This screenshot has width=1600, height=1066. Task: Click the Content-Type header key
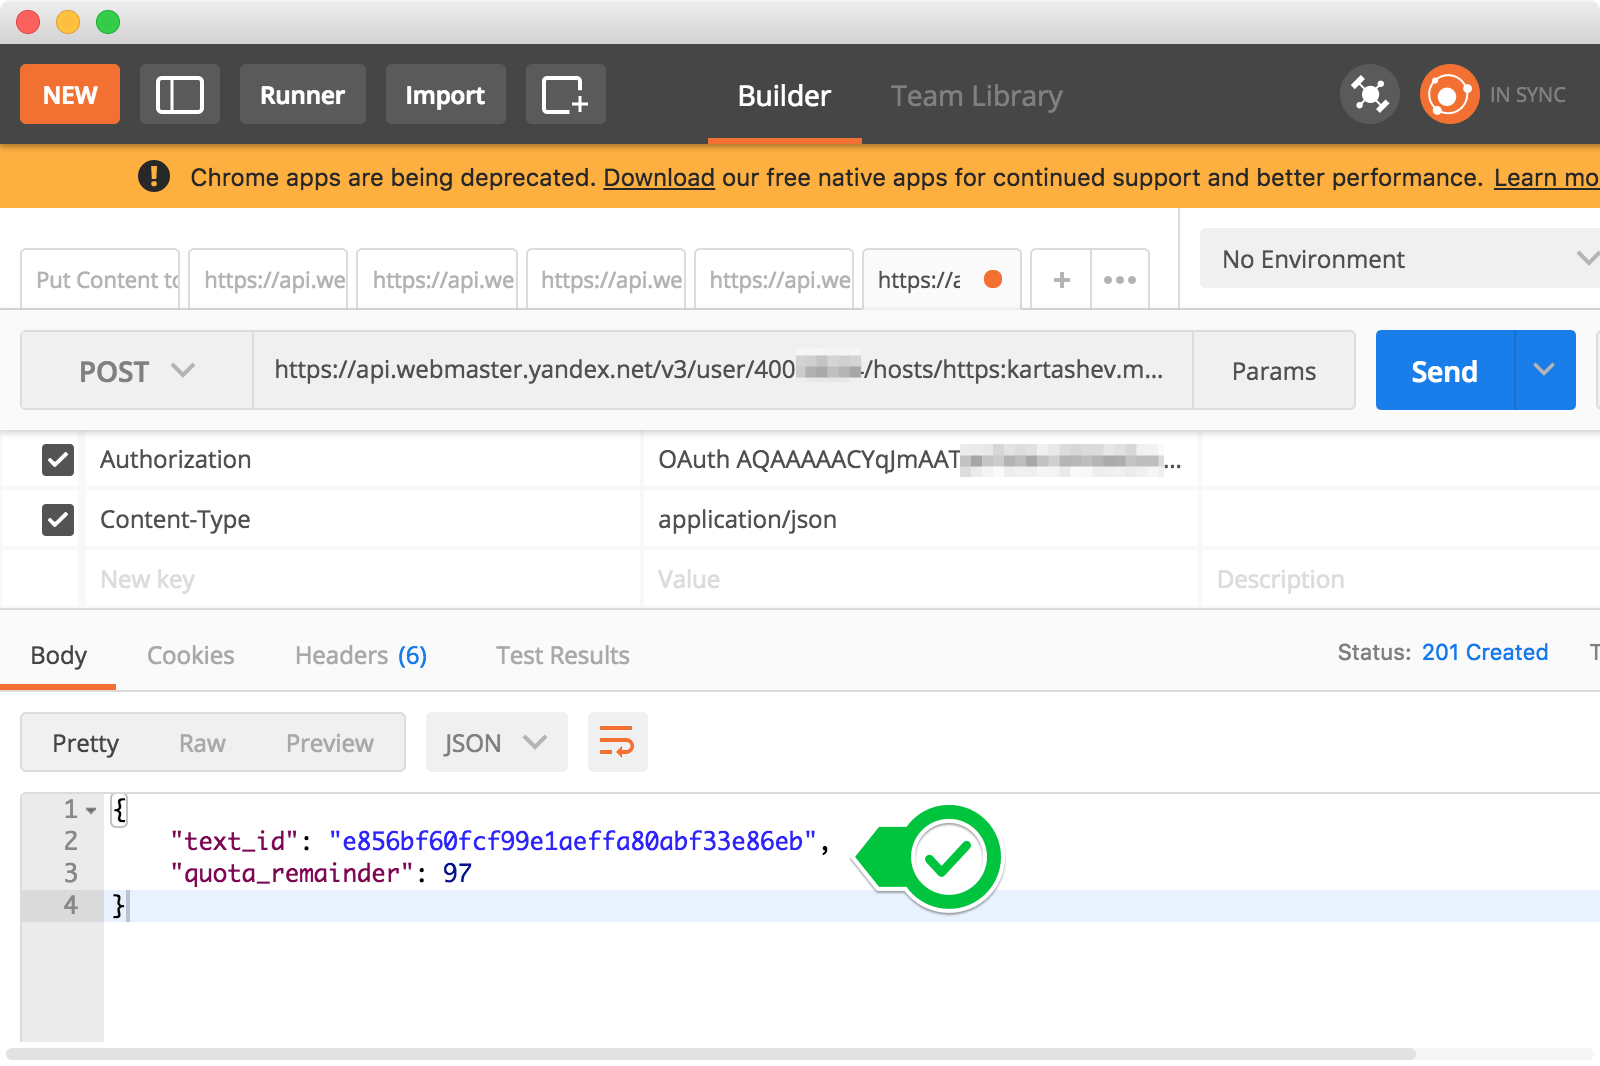[176, 520]
